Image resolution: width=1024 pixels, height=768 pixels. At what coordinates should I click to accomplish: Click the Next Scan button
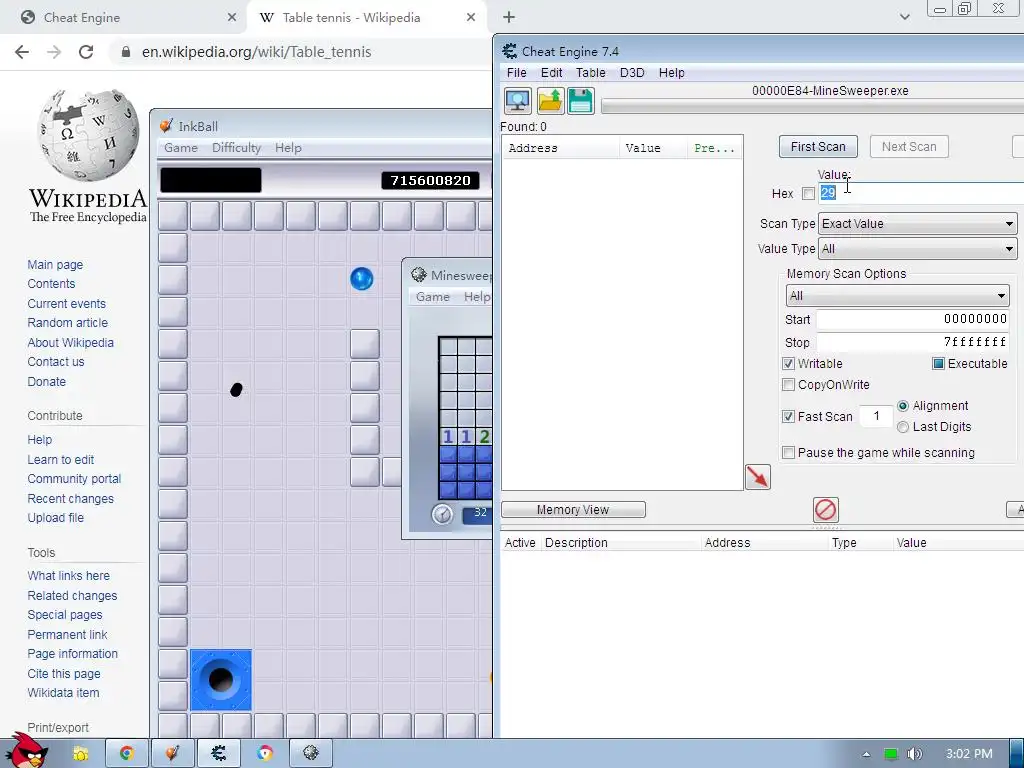(909, 147)
